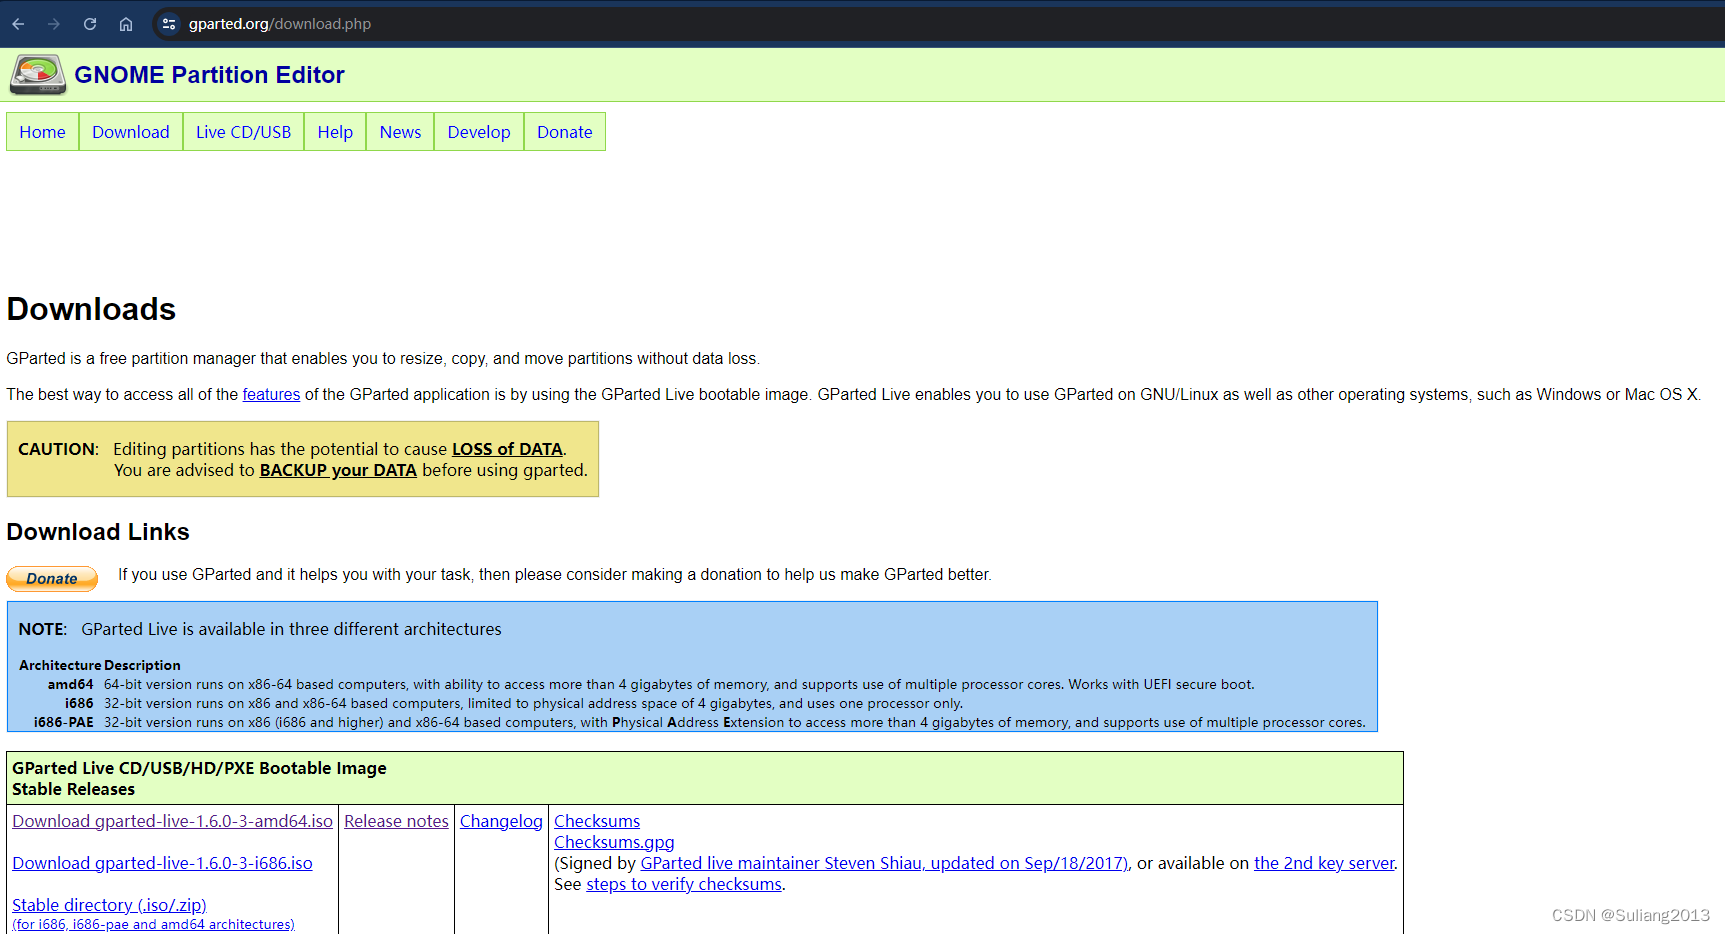Click the GParted disk logo

coord(38,75)
